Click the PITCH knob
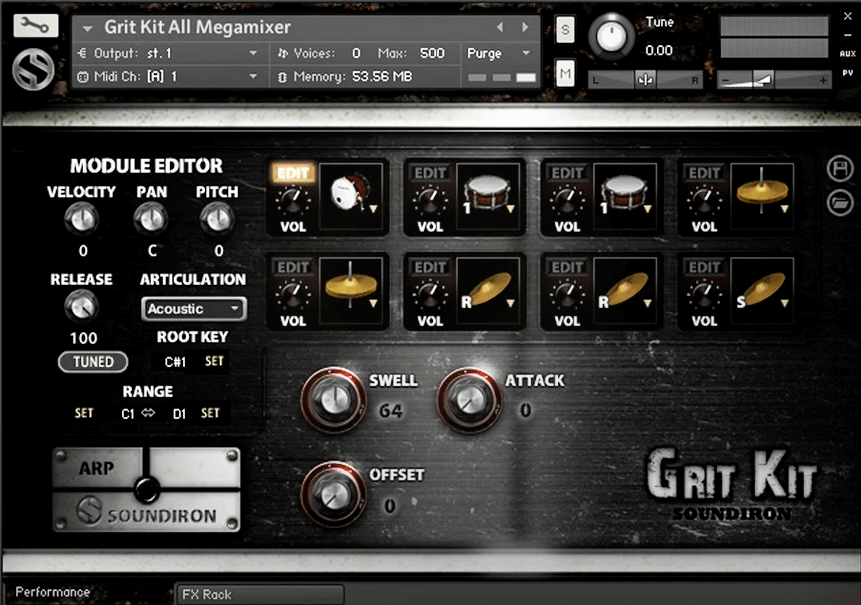The height and width of the screenshot is (605, 861). coord(217,220)
